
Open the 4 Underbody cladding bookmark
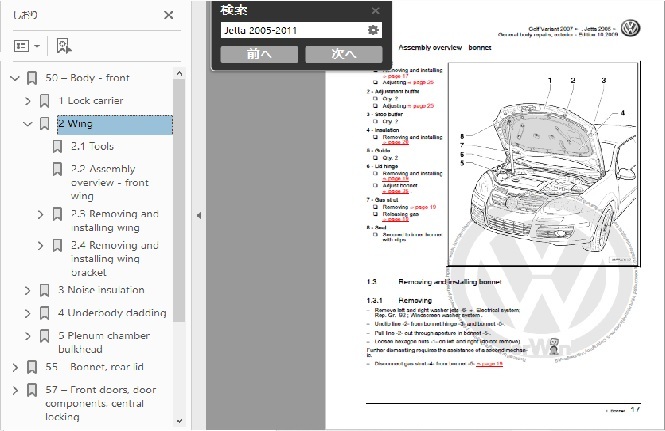click(112, 313)
